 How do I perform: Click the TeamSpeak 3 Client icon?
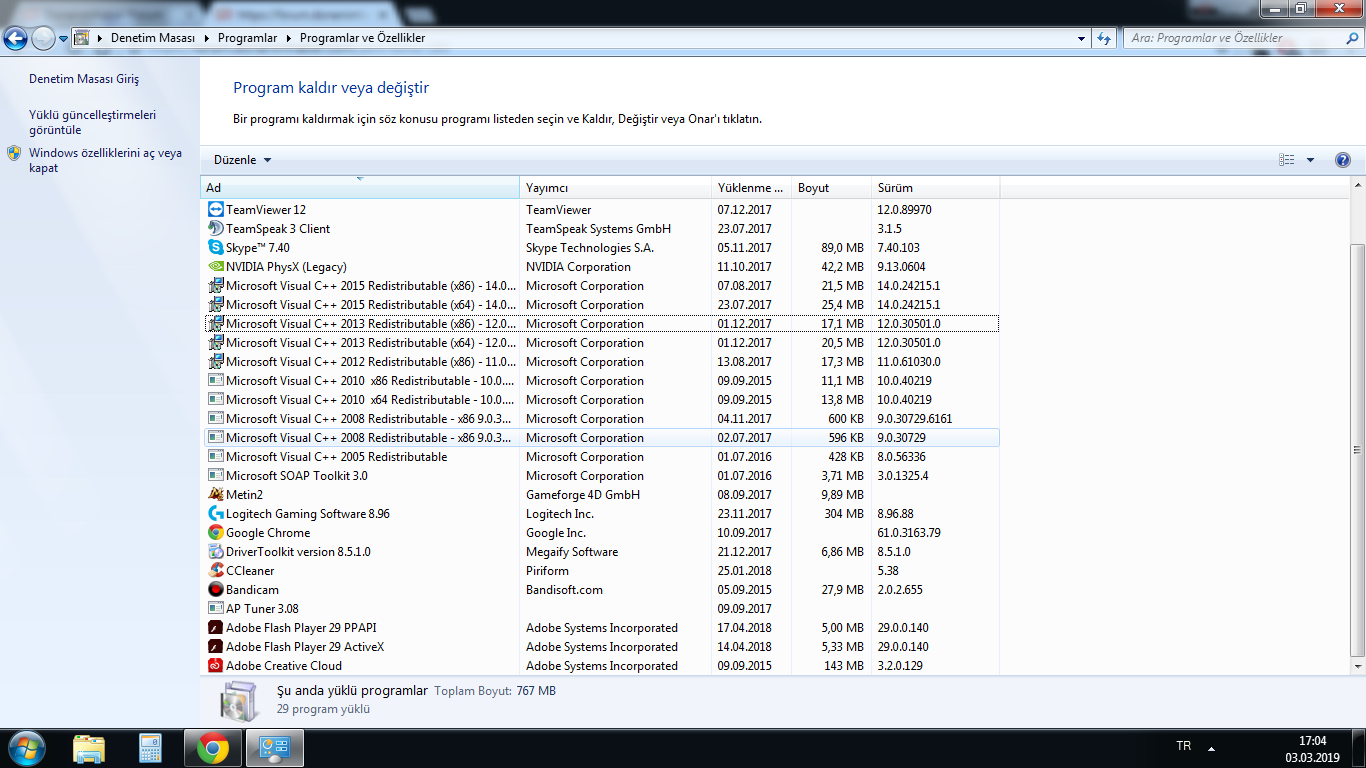[215, 229]
